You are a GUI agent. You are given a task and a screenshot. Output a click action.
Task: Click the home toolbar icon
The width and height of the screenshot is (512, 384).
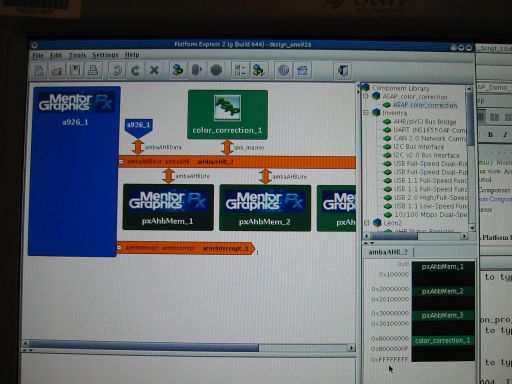pyautogui.click(x=303, y=71)
